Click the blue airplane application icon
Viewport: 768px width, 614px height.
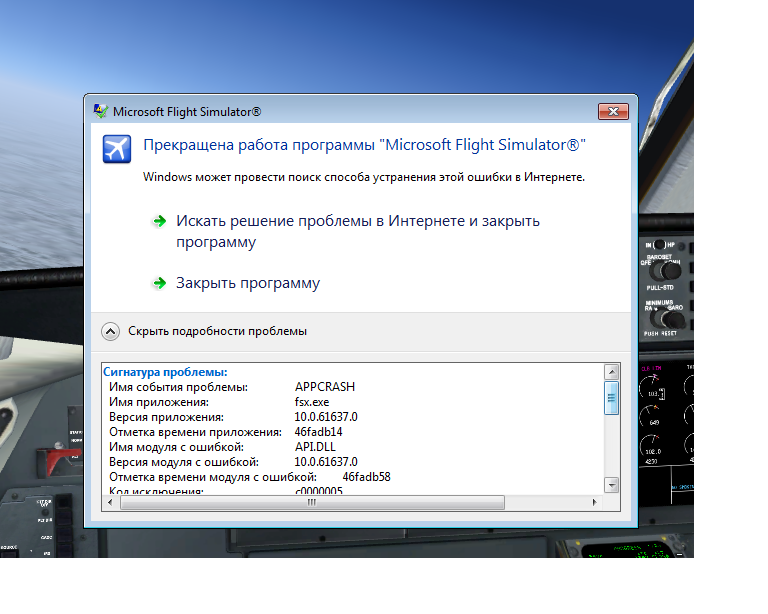pos(117,148)
